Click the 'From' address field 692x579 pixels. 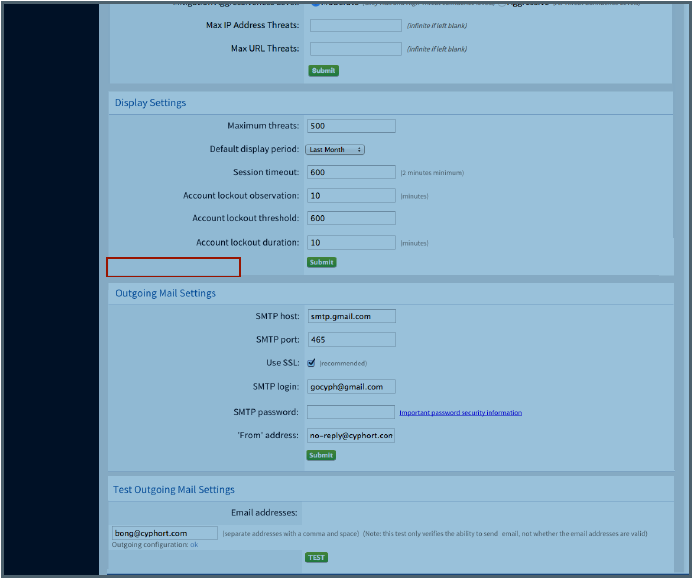351,435
